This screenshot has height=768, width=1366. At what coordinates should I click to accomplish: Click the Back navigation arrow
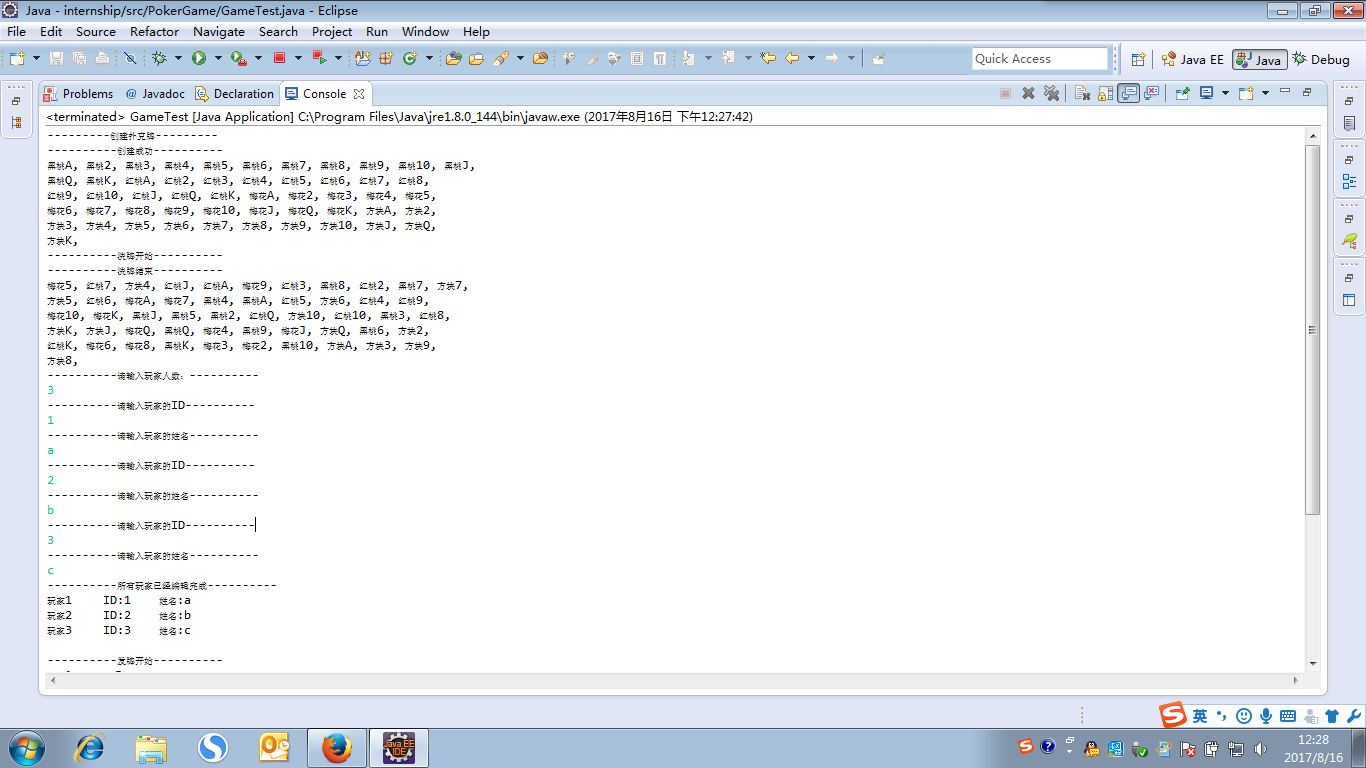(792, 58)
